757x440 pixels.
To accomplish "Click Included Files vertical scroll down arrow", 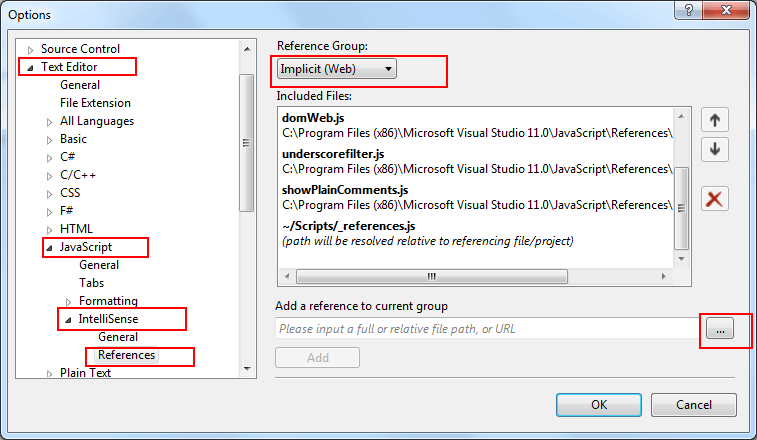I will tap(681, 259).
